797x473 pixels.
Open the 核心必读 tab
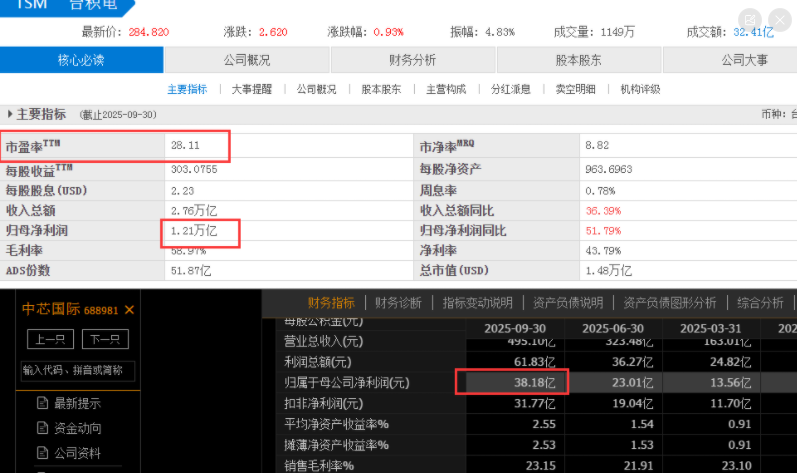pos(81,60)
